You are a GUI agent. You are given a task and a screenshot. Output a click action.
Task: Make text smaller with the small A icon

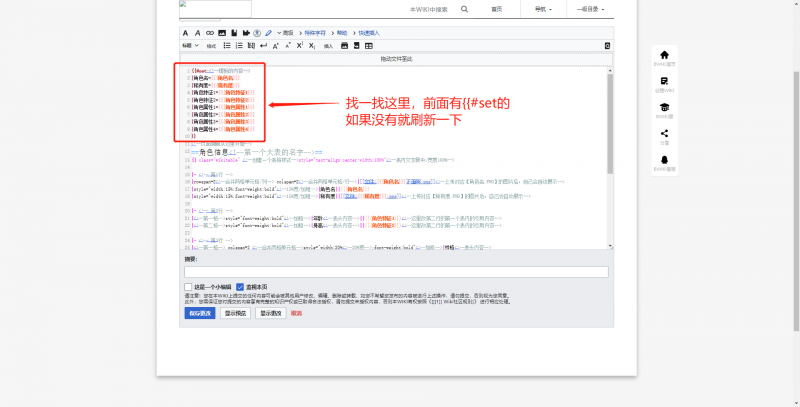coord(288,46)
